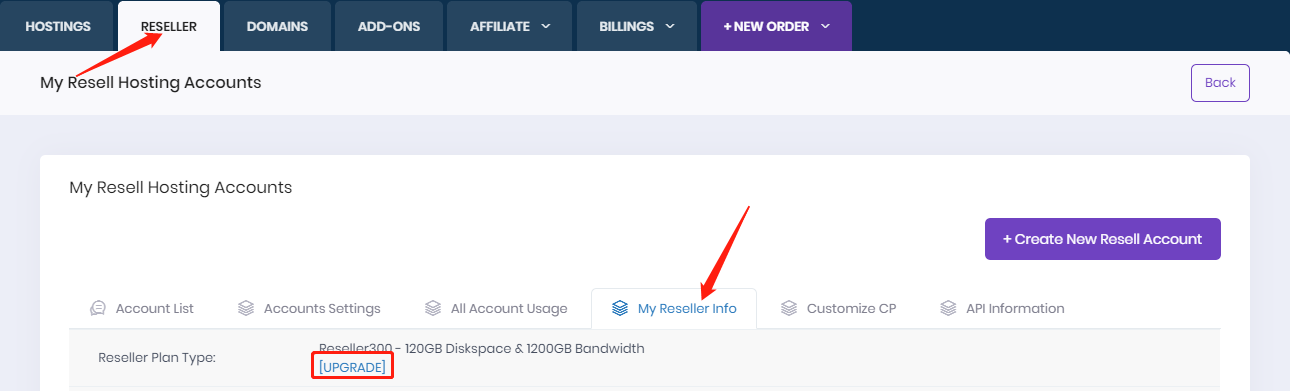Open the Add-ons tab
1290x391 pixels.
pyautogui.click(x=389, y=26)
